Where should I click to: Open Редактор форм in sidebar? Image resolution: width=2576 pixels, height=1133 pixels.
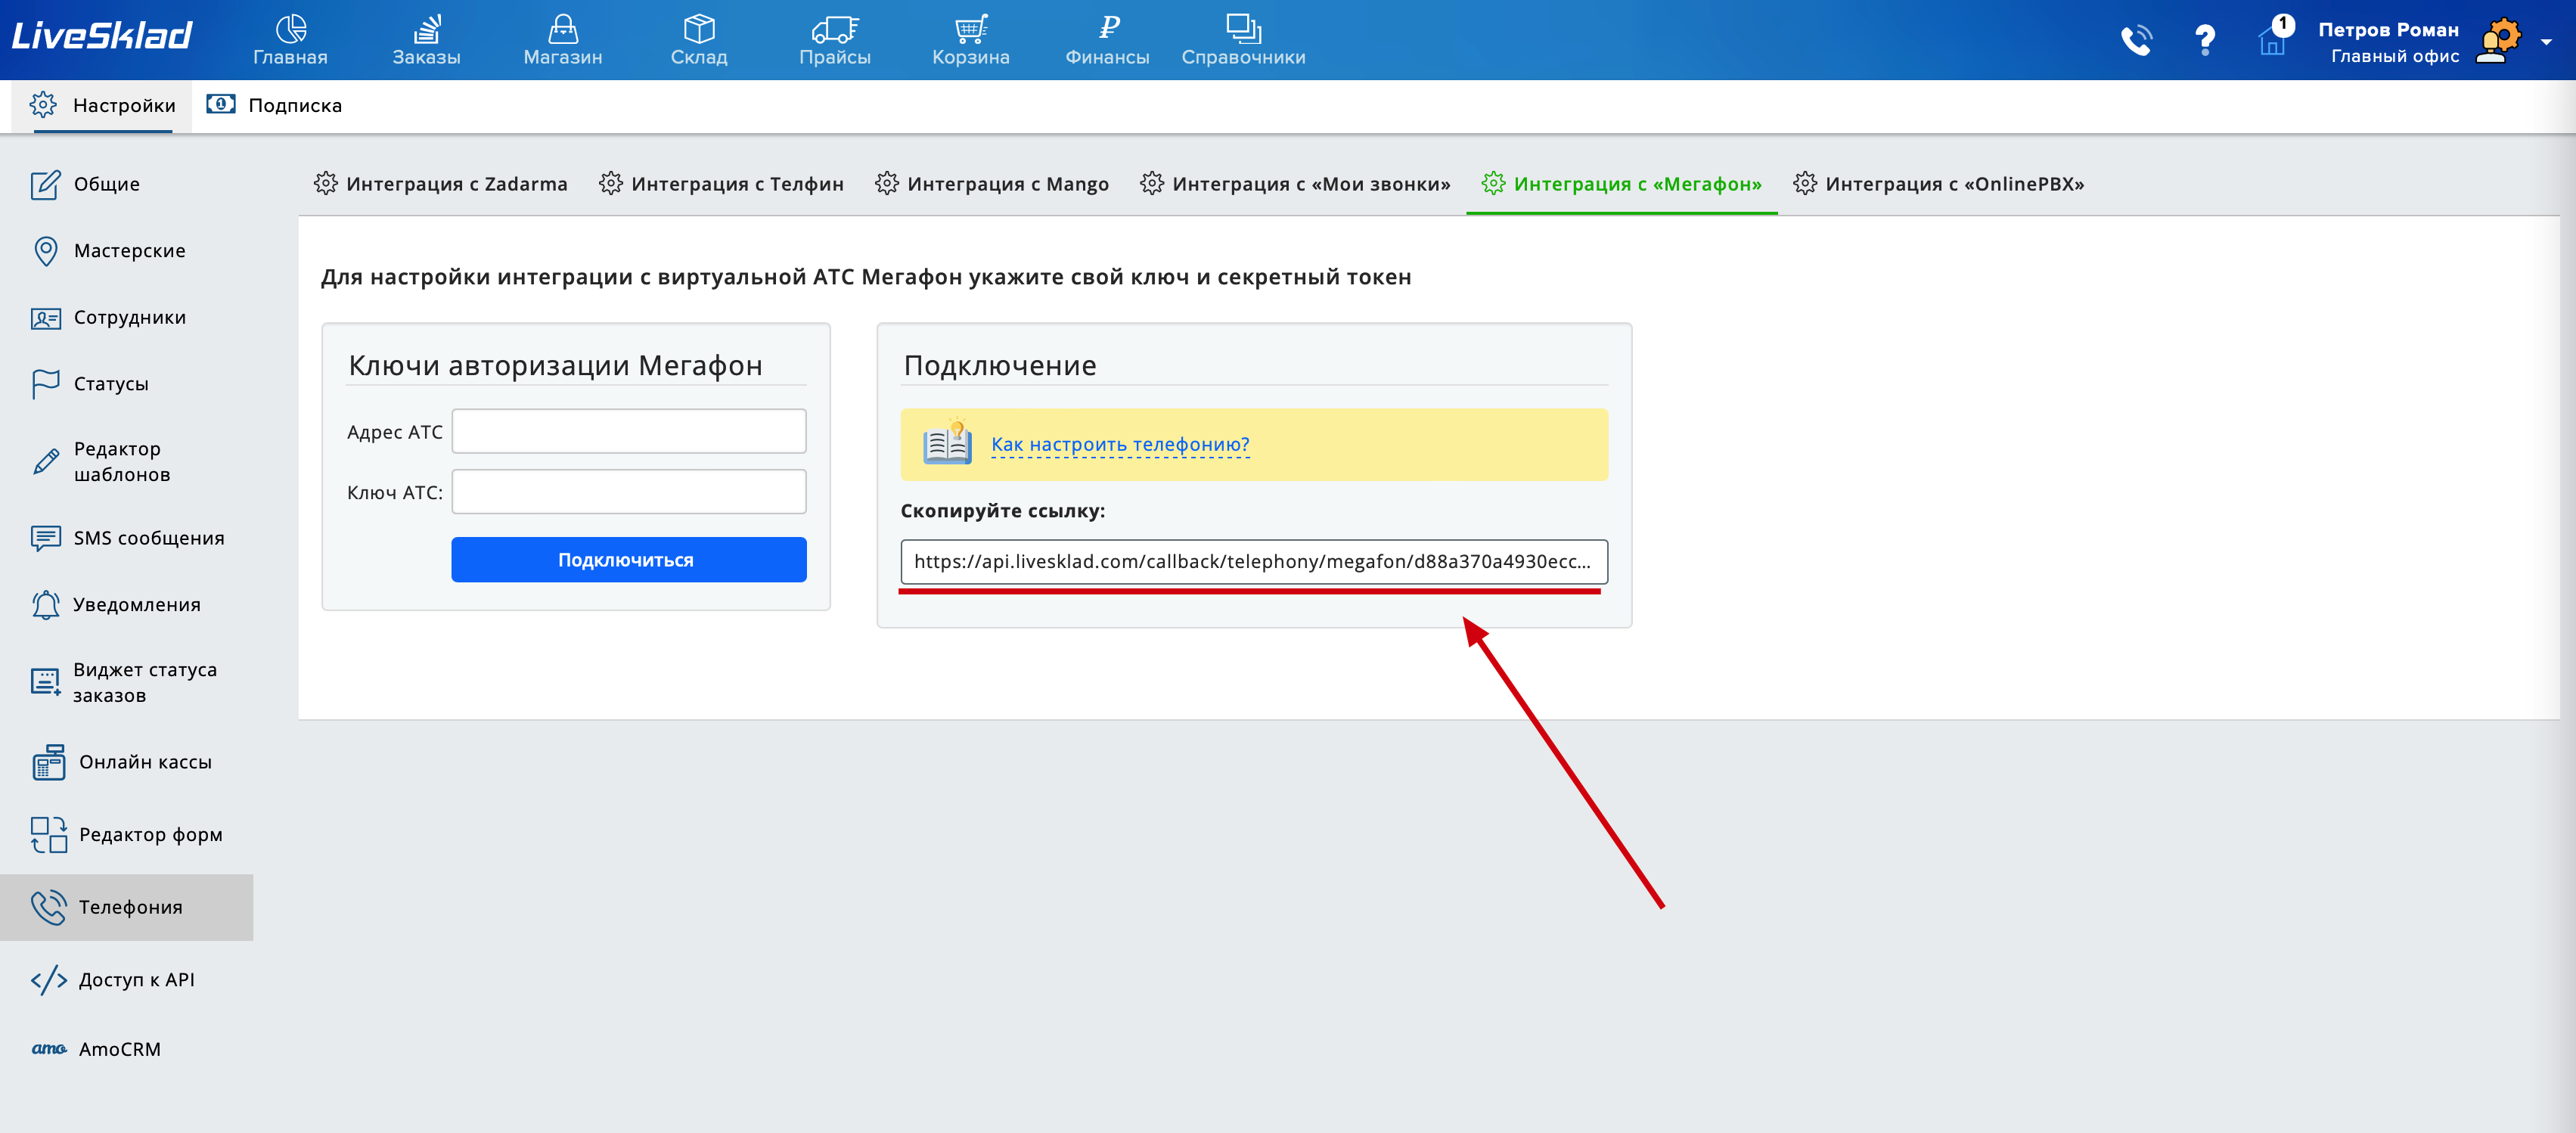point(127,835)
